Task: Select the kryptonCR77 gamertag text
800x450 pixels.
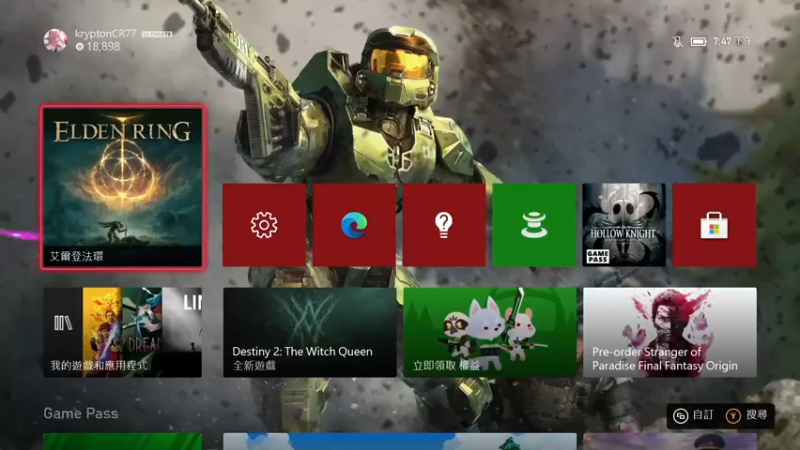Action: pos(106,34)
